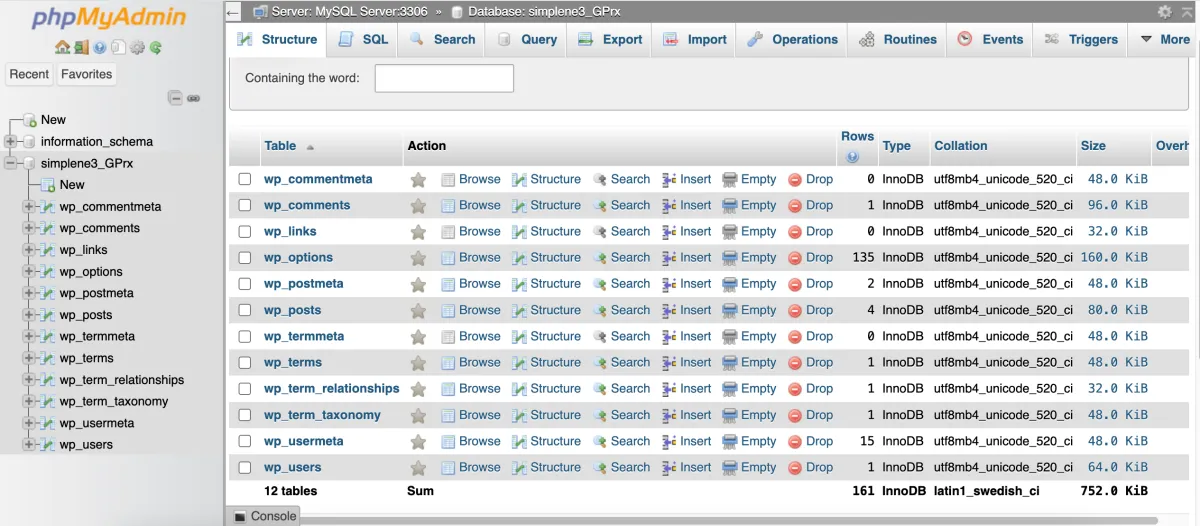Image resolution: width=1200 pixels, height=526 pixels.
Task: Tick the wp_usermeta row checkbox
Action: [245, 441]
